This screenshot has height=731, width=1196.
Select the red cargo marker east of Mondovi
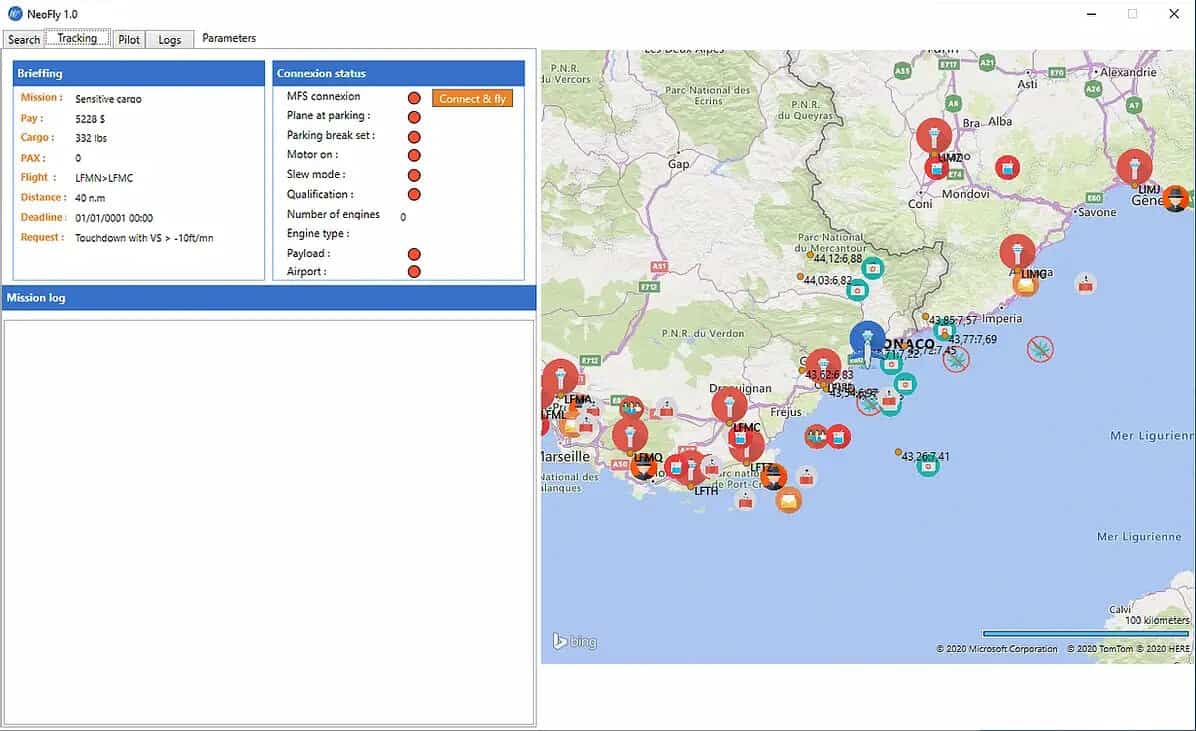(x=1008, y=168)
